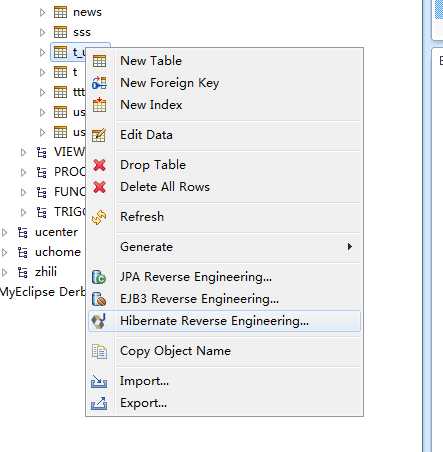Expand the zhili schema node
This screenshot has height=452, width=443.
click(4, 272)
